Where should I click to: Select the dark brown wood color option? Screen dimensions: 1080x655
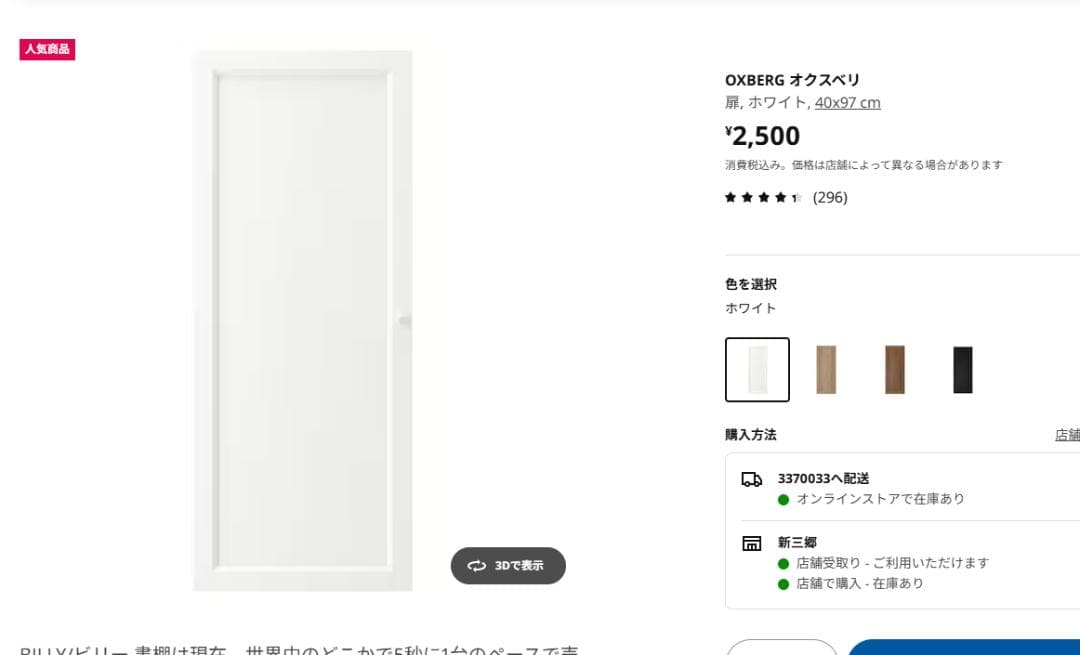894,369
